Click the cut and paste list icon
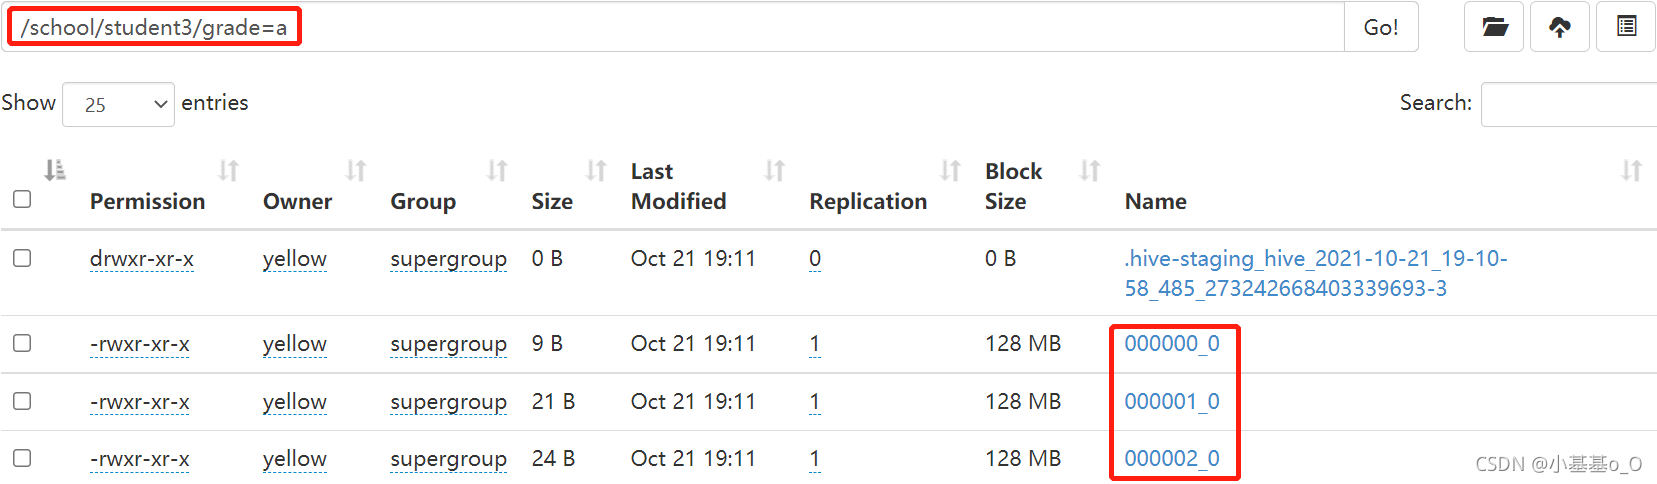Image resolution: width=1657 pixels, height=484 pixels. (x=1626, y=27)
